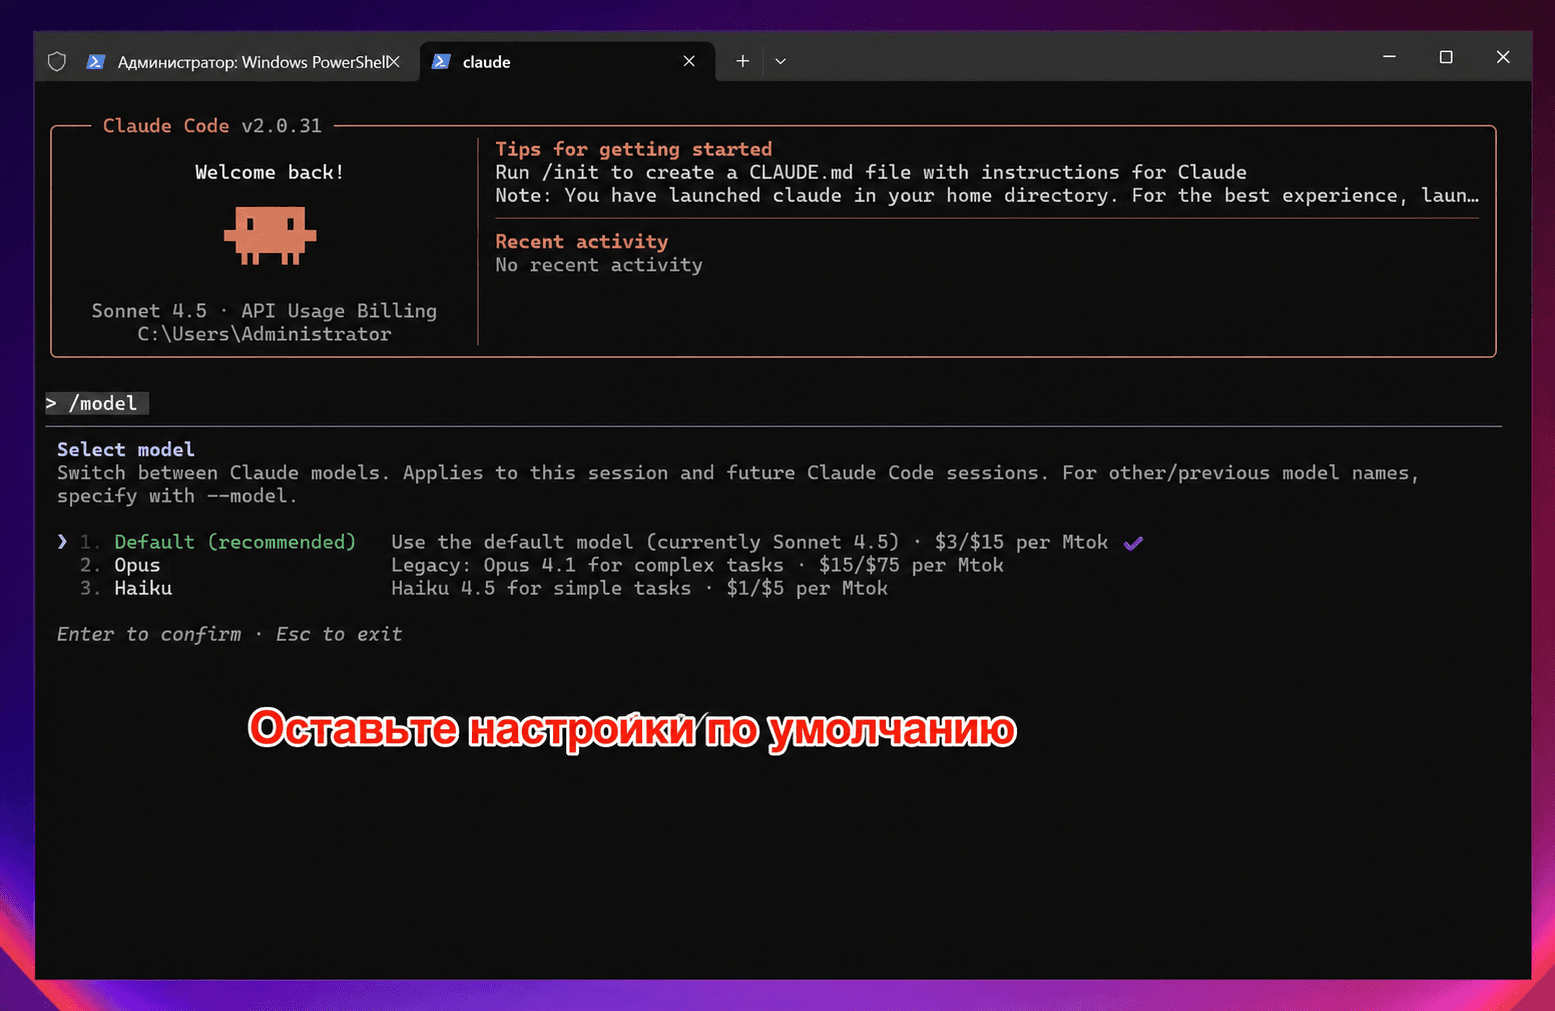Click the 'Run /init to create a CLAUDE.md' tip
Viewport: 1555px width, 1011px height.
pyautogui.click(x=871, y=172)
